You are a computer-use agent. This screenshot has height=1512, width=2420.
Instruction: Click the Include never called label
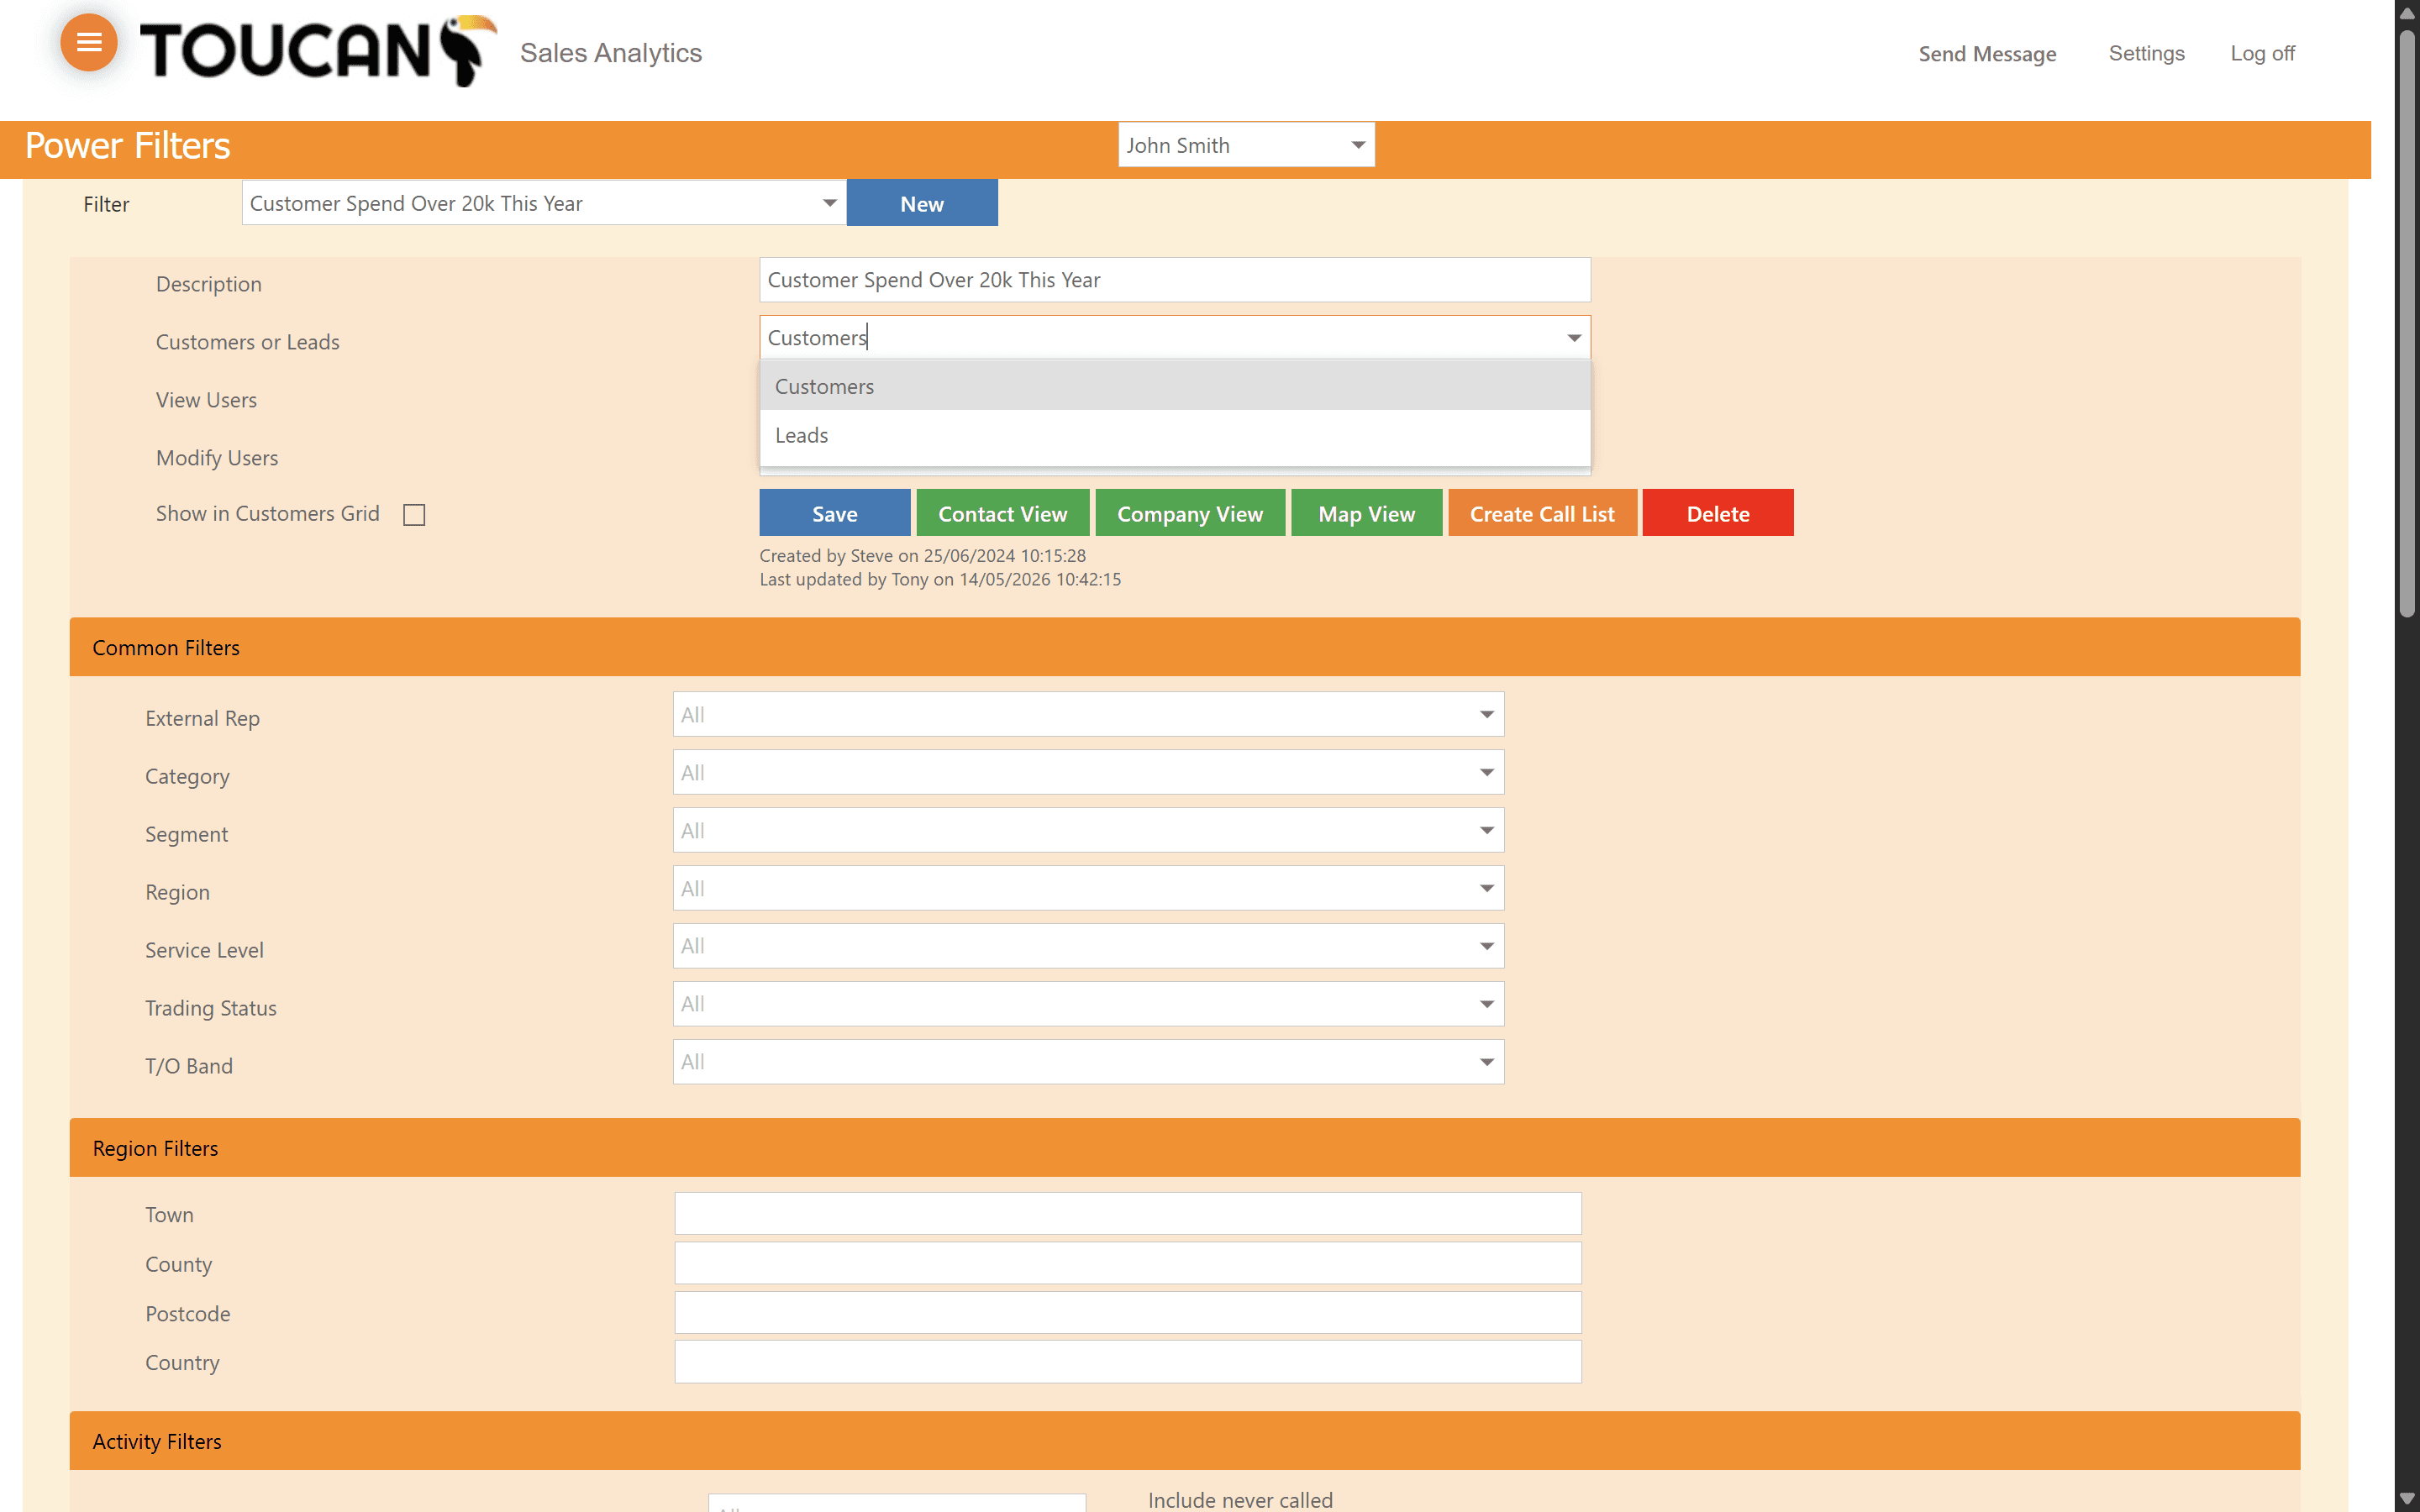1240,1499
